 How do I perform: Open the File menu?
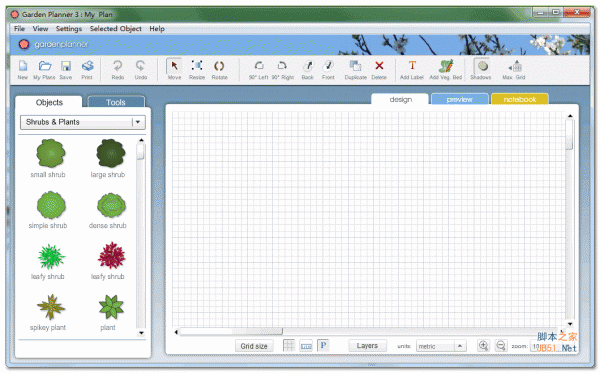(x=19, y=29)
